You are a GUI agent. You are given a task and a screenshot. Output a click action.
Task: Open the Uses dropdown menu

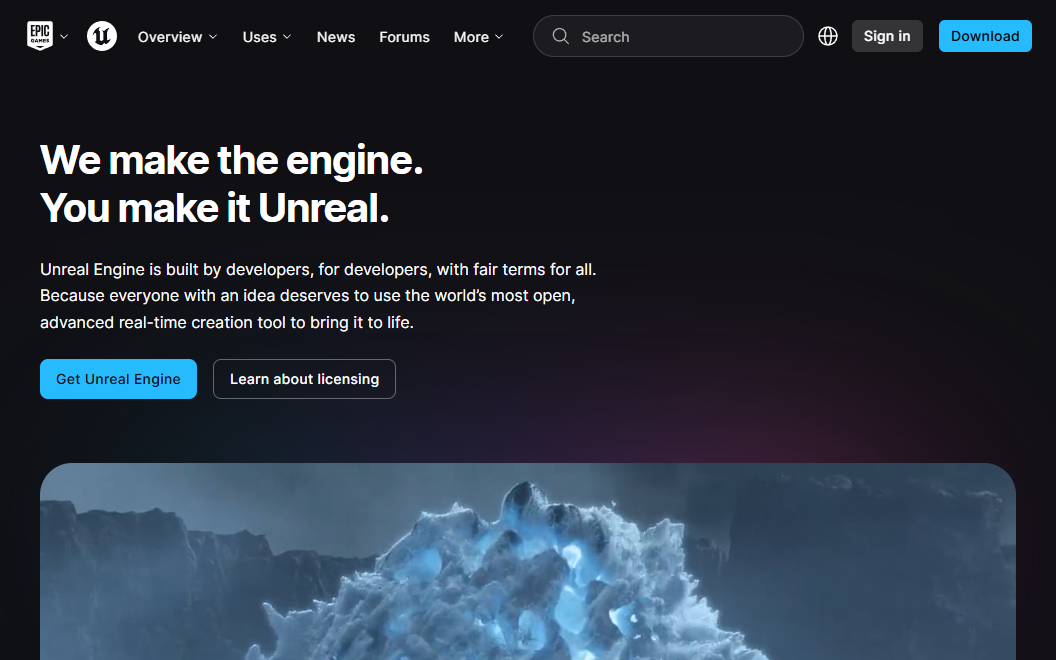pyautogui.click(x=267, y=36)
